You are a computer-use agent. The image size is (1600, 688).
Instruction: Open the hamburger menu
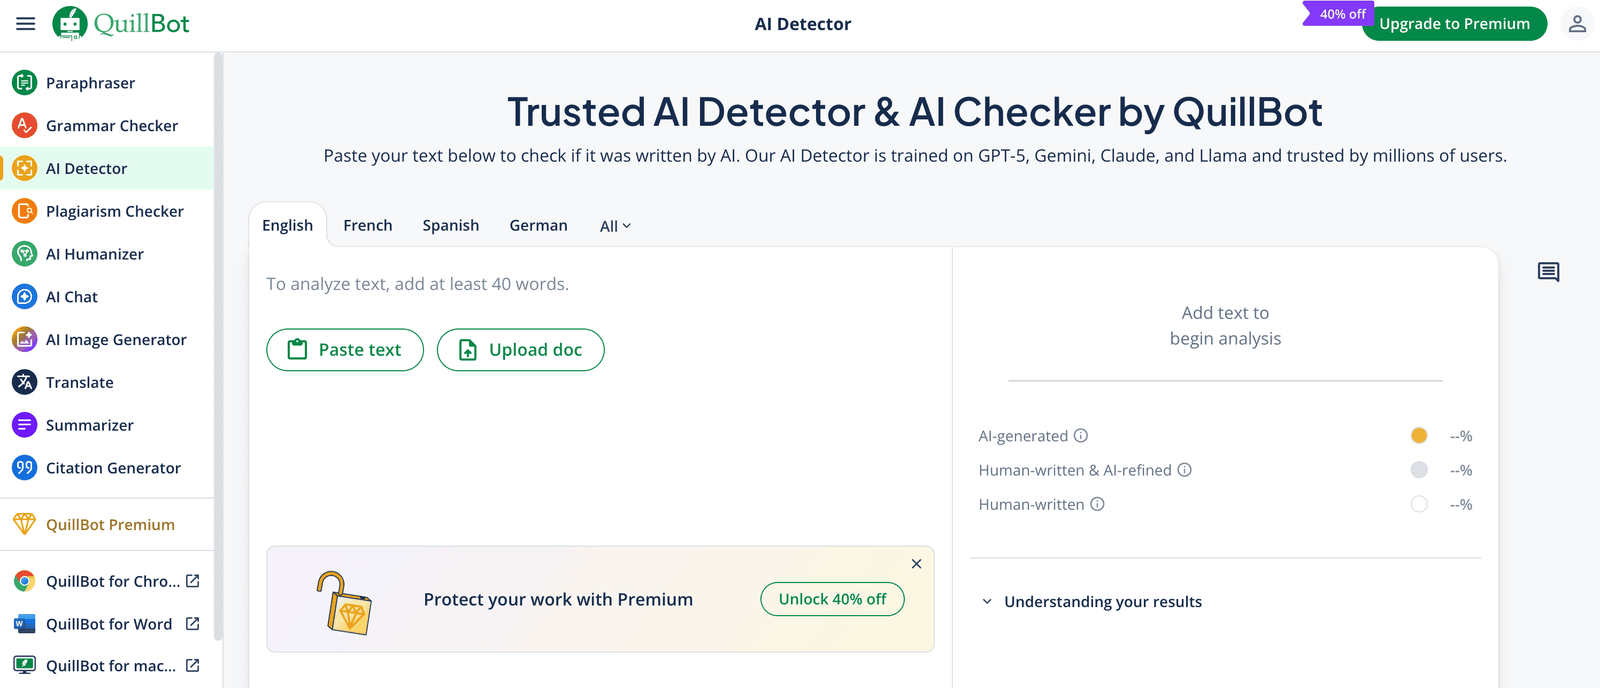point(26,24)
